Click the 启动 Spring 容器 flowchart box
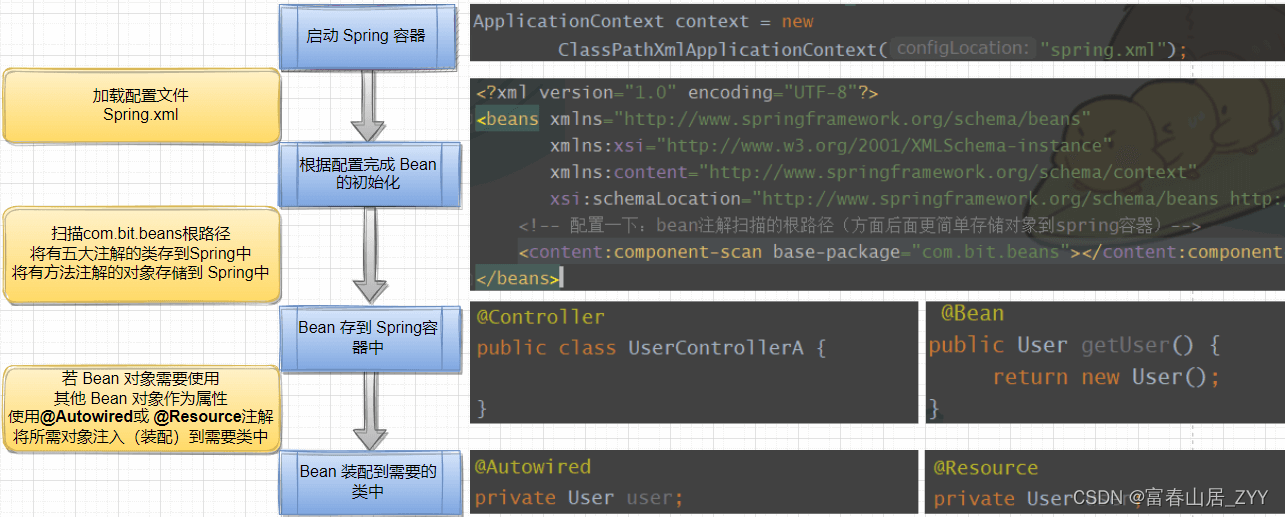The image size is (1285, 517). tap(366, 37)
